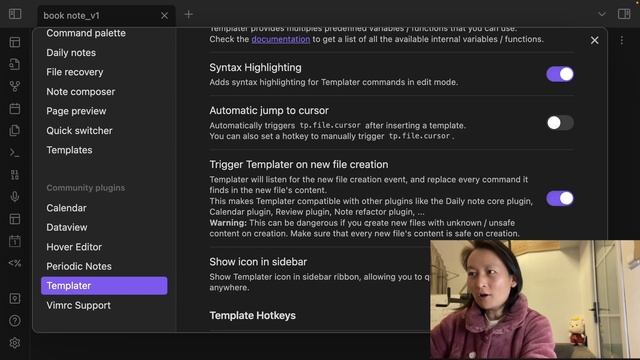Open command palette terminal icon

(x=15, y=153)
